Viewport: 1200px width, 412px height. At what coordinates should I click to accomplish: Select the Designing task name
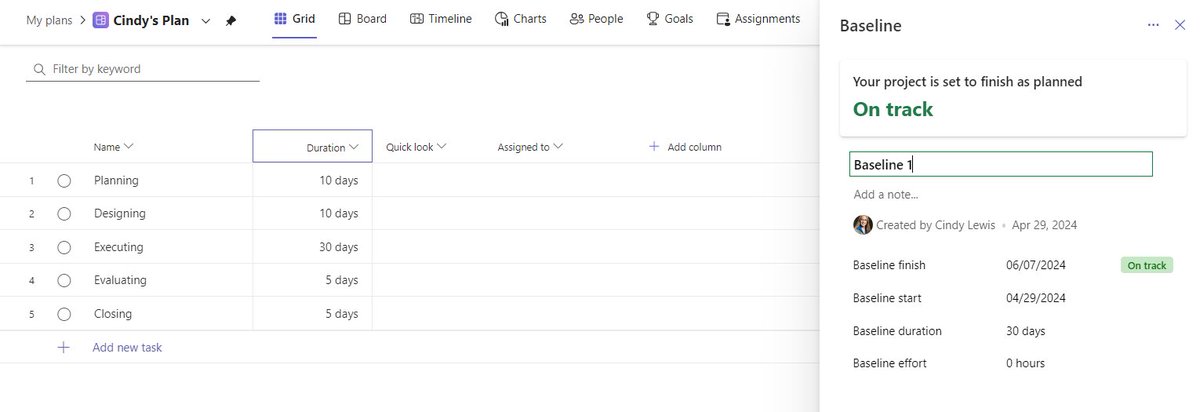[120, 213]
